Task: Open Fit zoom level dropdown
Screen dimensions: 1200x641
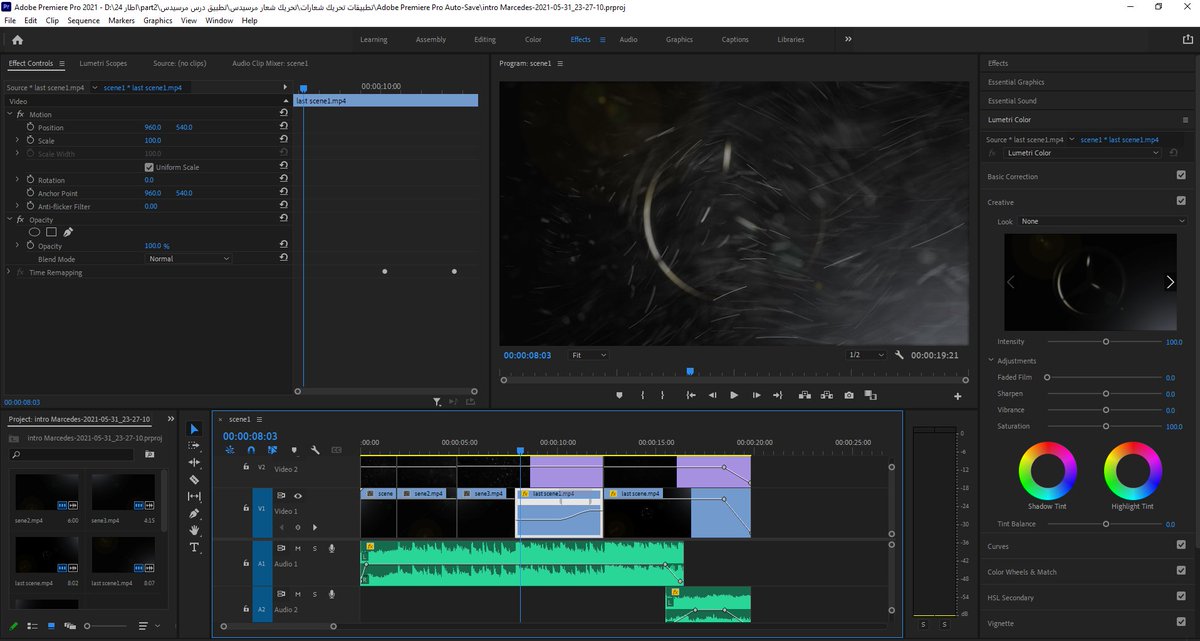Action: [x=588, y=355]
